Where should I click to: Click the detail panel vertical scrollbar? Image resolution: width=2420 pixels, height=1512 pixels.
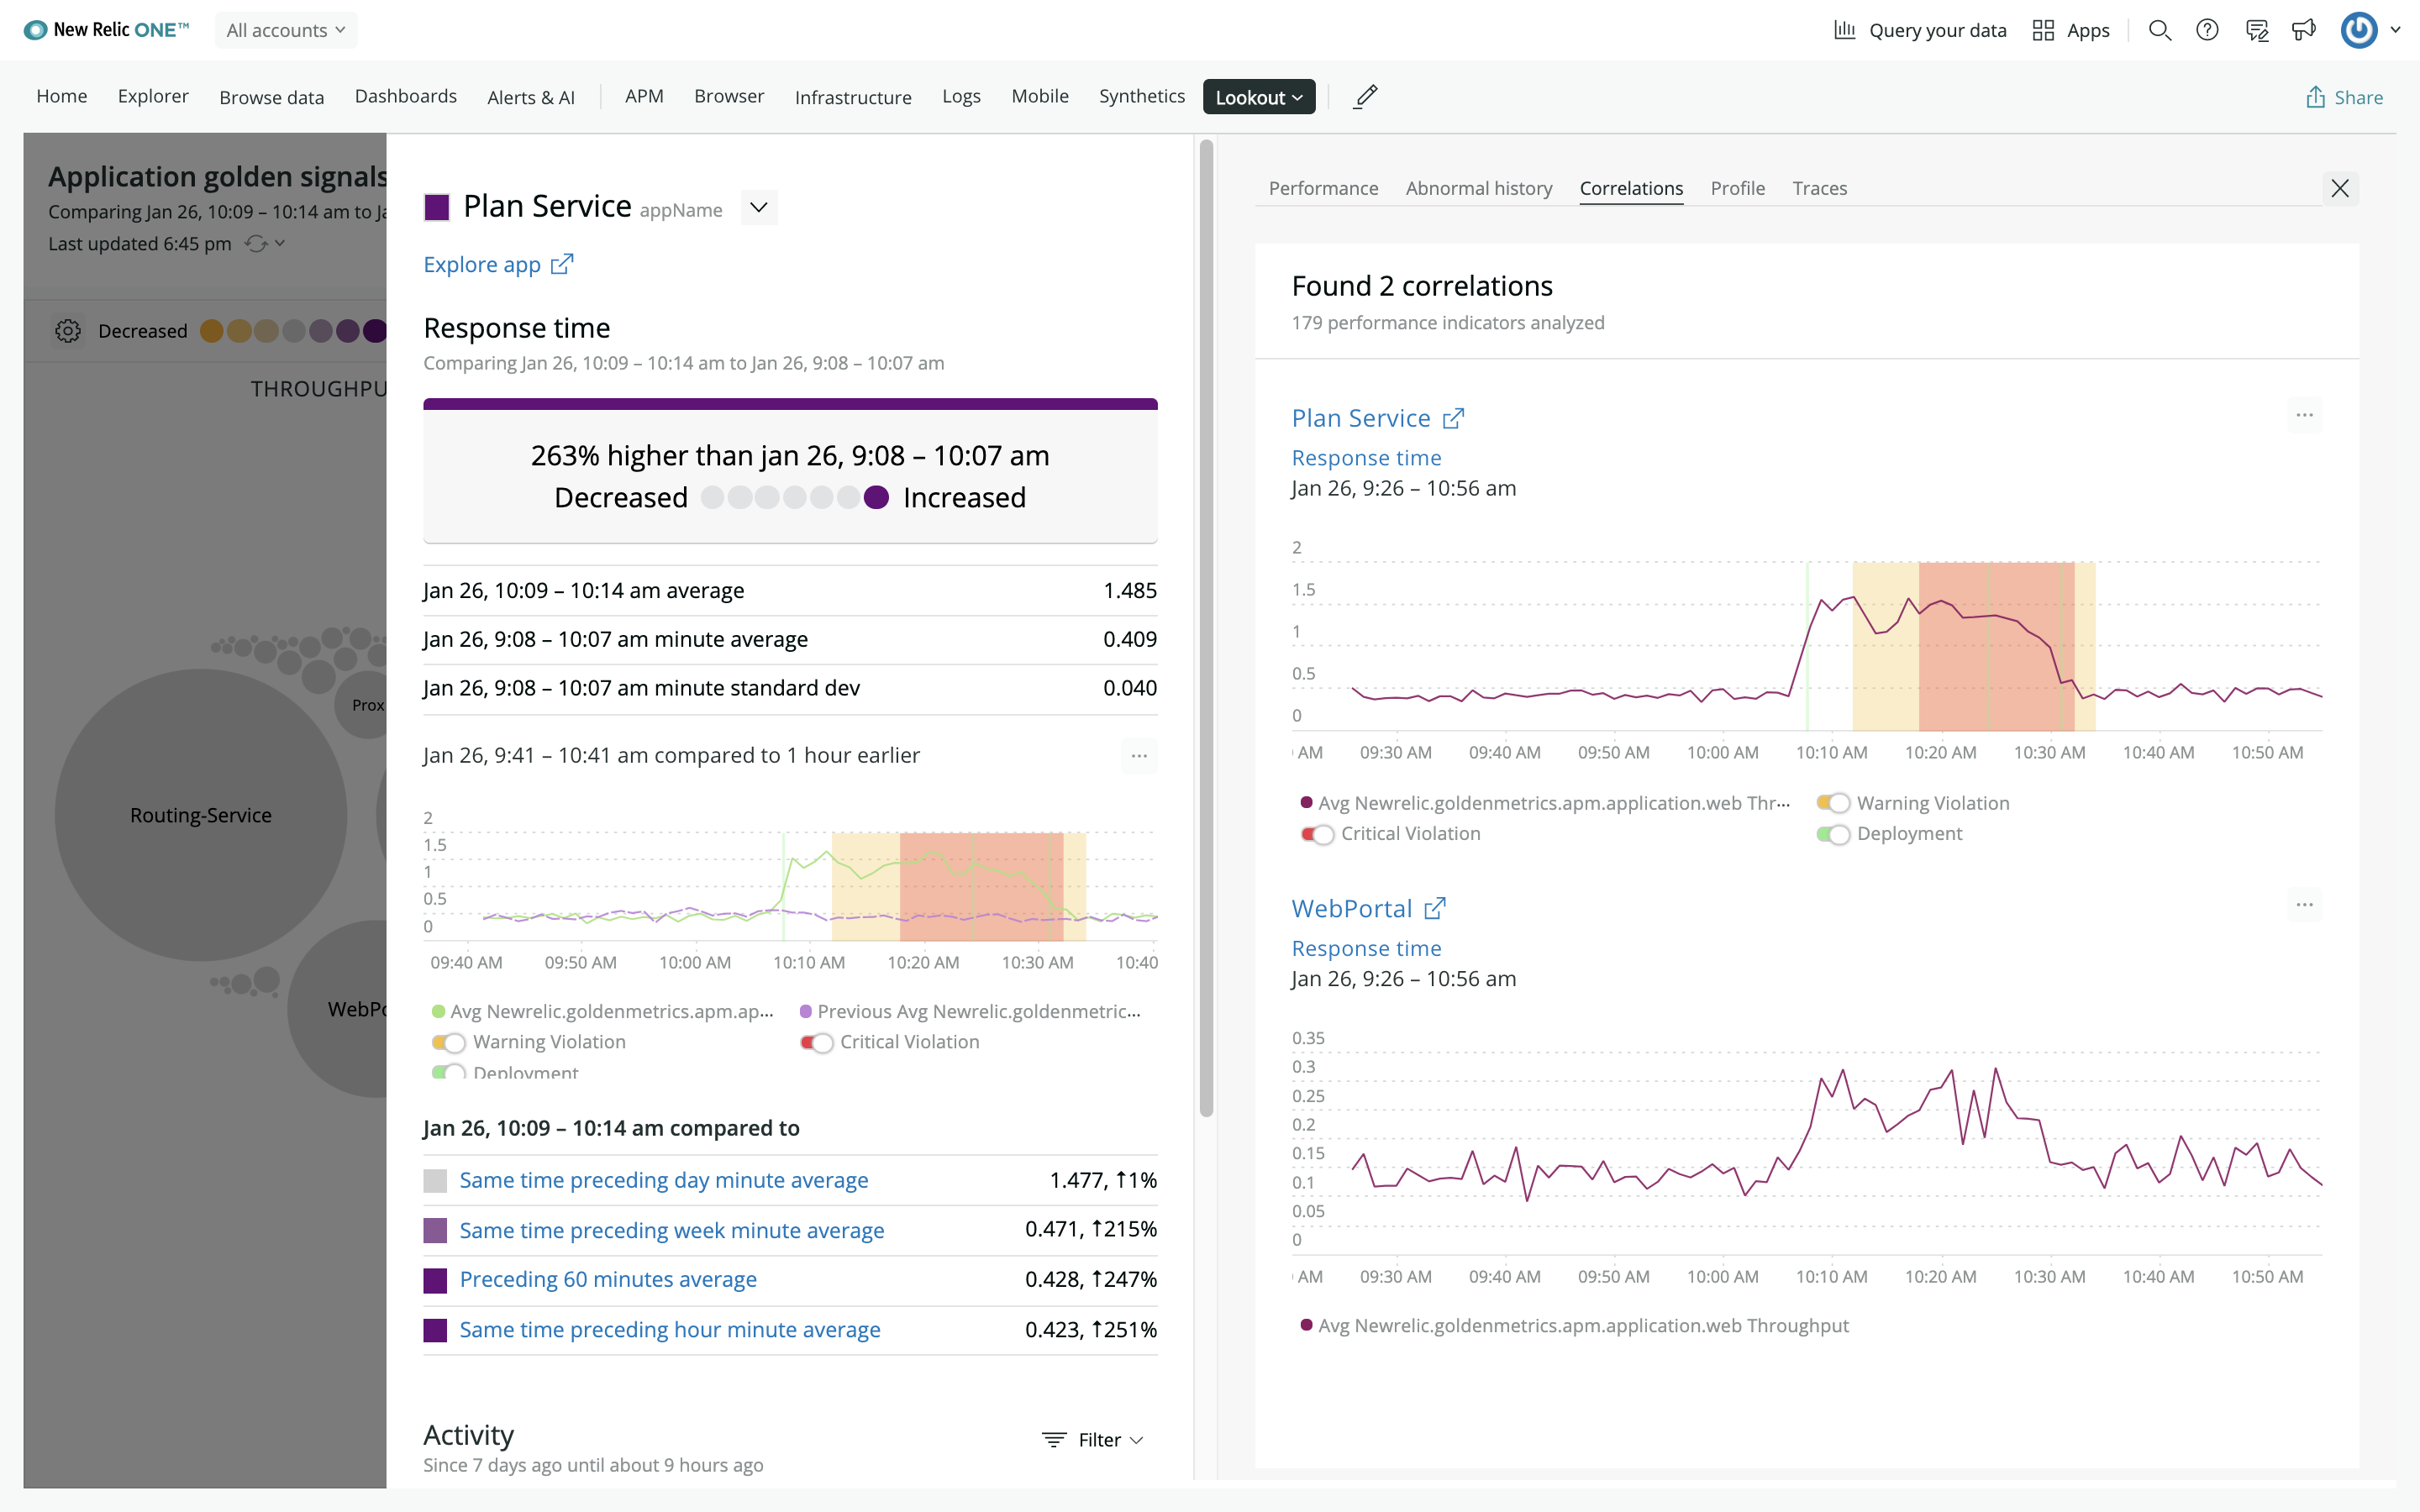point(1206,628)
